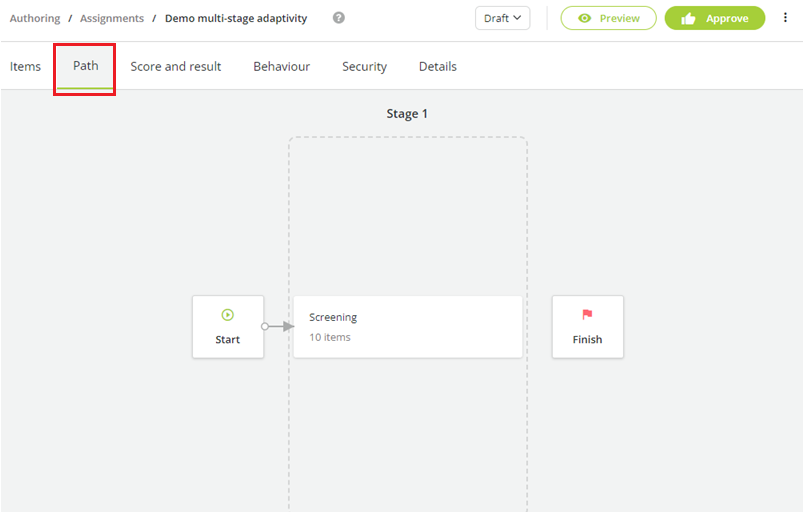Open the three-dot more options menu
The width and height of the screenshot is (807, 512).
(x=785, y=18)
